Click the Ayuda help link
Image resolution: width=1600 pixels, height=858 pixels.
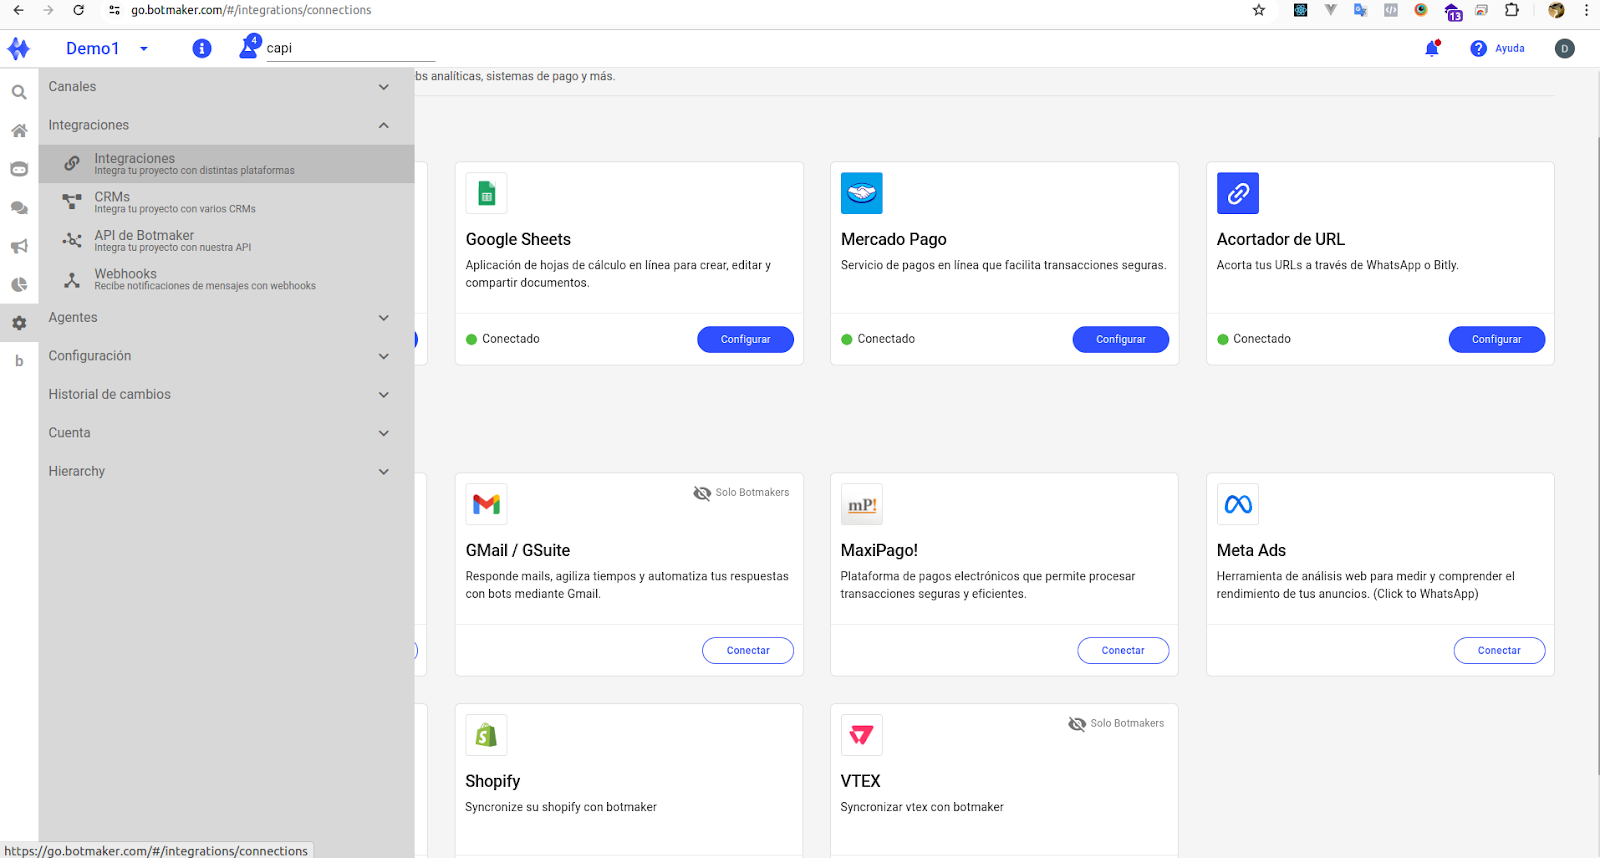pos(1510,48)
